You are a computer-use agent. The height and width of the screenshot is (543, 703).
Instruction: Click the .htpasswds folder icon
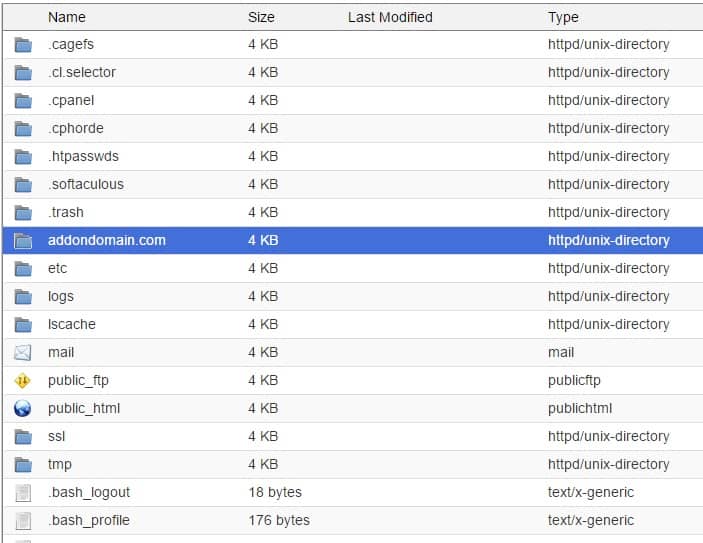(23, 157)
